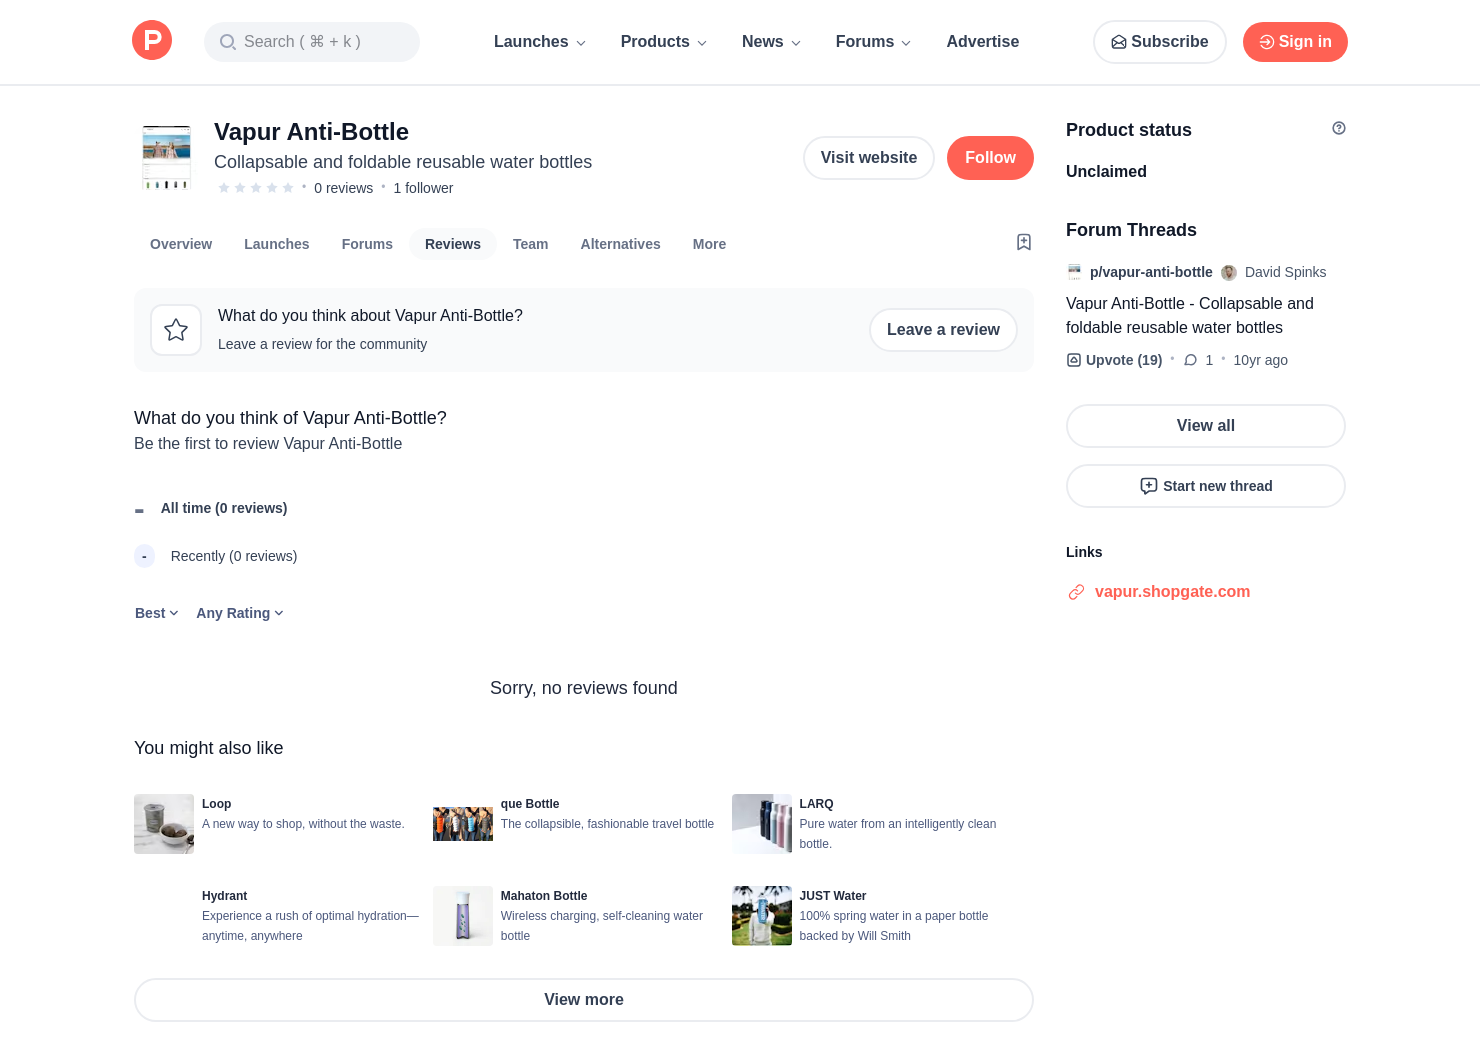Click View all forum threads
The width and height of the screenshot is (1480, 1037).
coord(1206,426)
